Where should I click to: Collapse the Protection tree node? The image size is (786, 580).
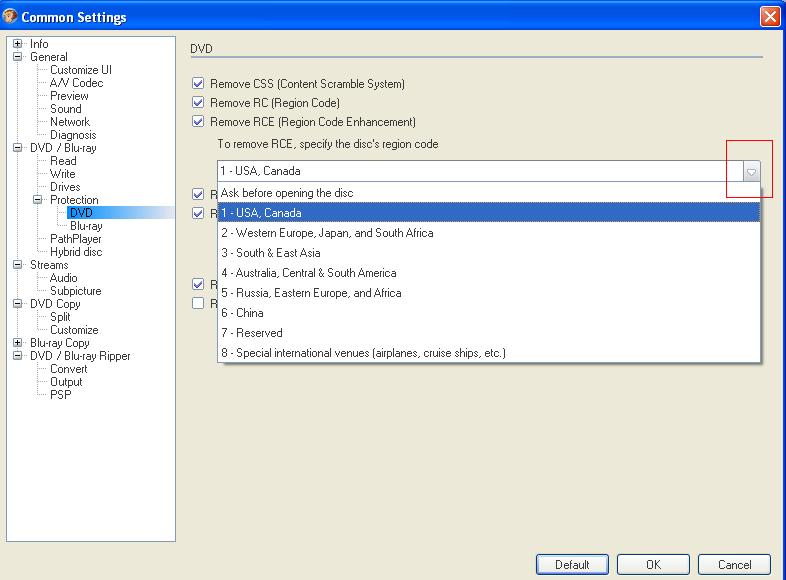(37, 200)
